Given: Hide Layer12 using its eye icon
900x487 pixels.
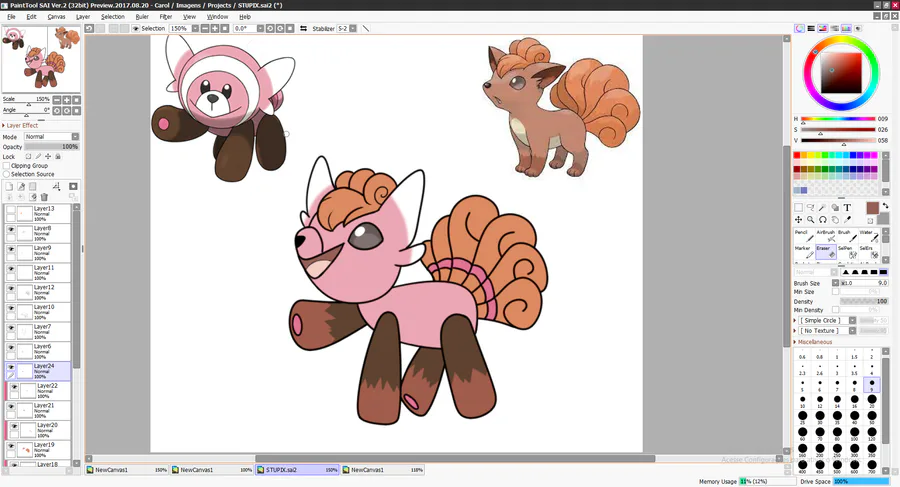Looking at the screenshot, I should (x=11, y=288).
